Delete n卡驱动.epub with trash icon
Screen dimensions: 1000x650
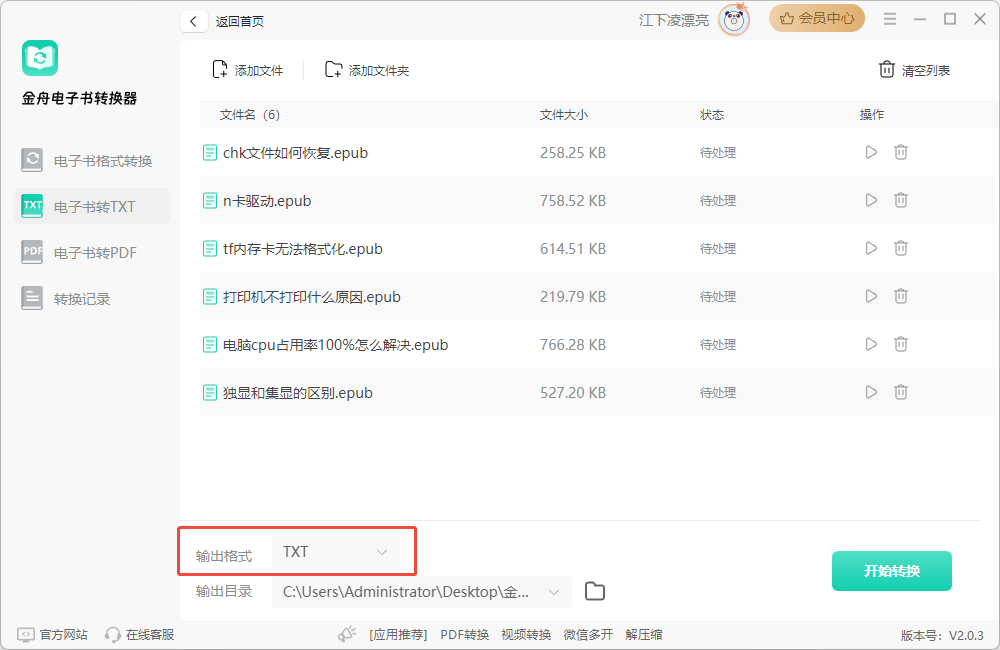point(901,200)
